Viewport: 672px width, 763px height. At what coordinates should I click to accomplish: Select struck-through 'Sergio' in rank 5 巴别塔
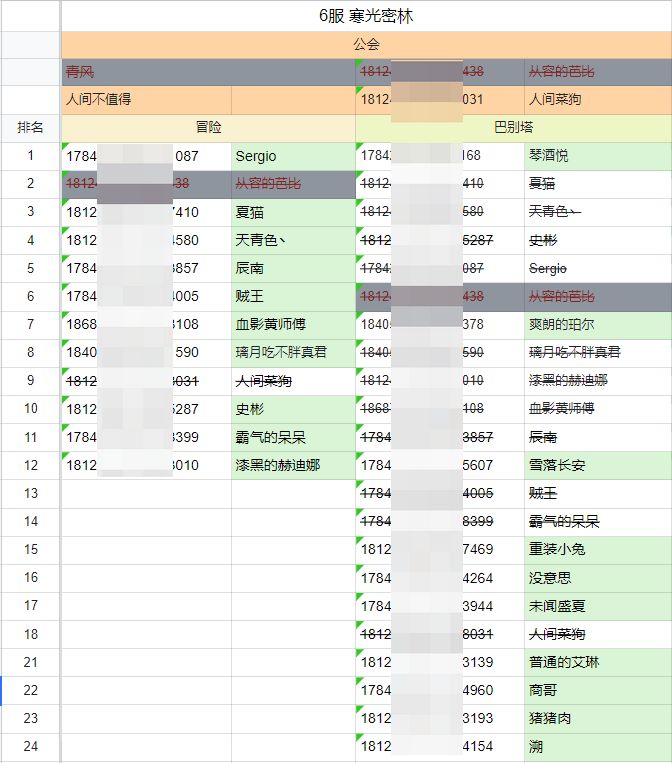click(598, 268)
